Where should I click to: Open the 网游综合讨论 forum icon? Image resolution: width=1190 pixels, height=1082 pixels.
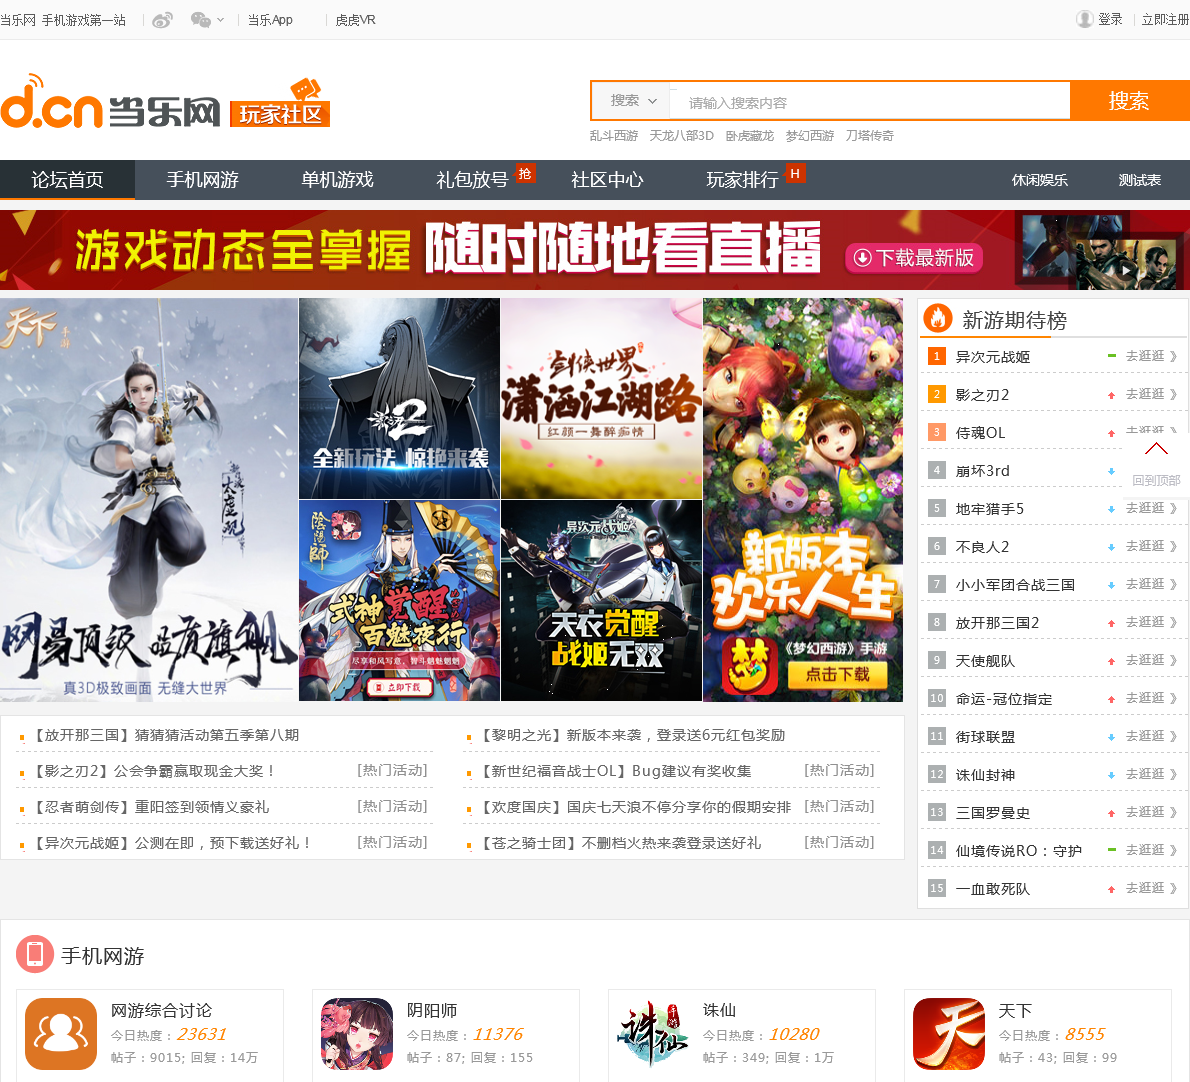61,1033
